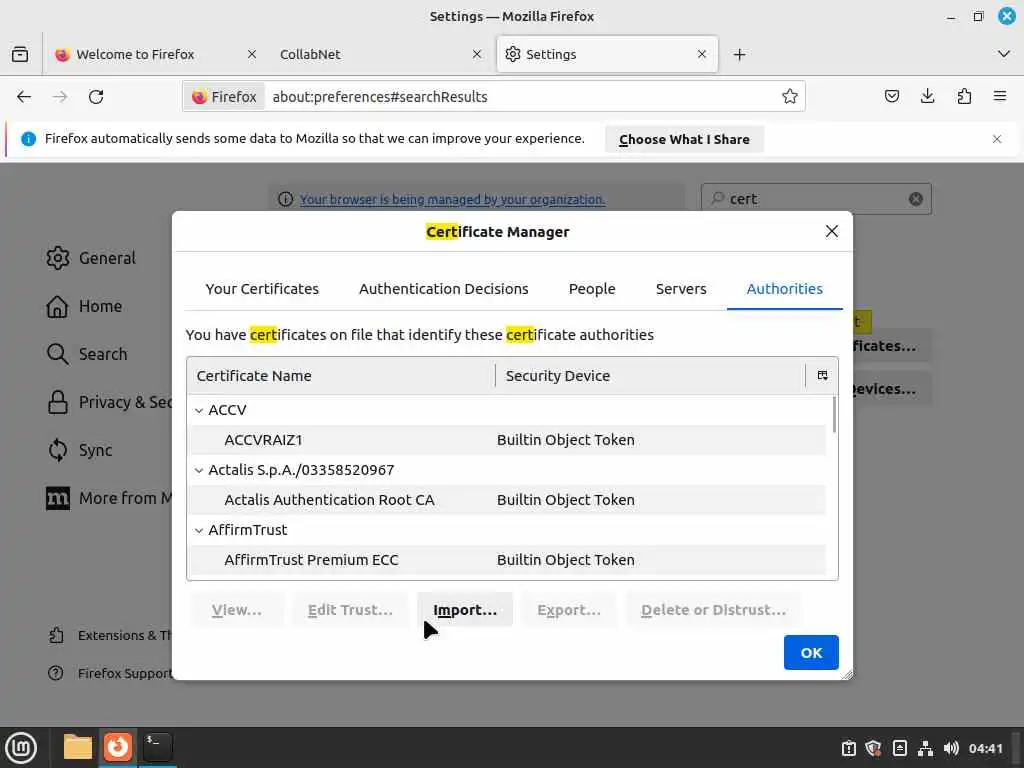
Task: Open the update manager shield tray icon
Action: (874, 748)
